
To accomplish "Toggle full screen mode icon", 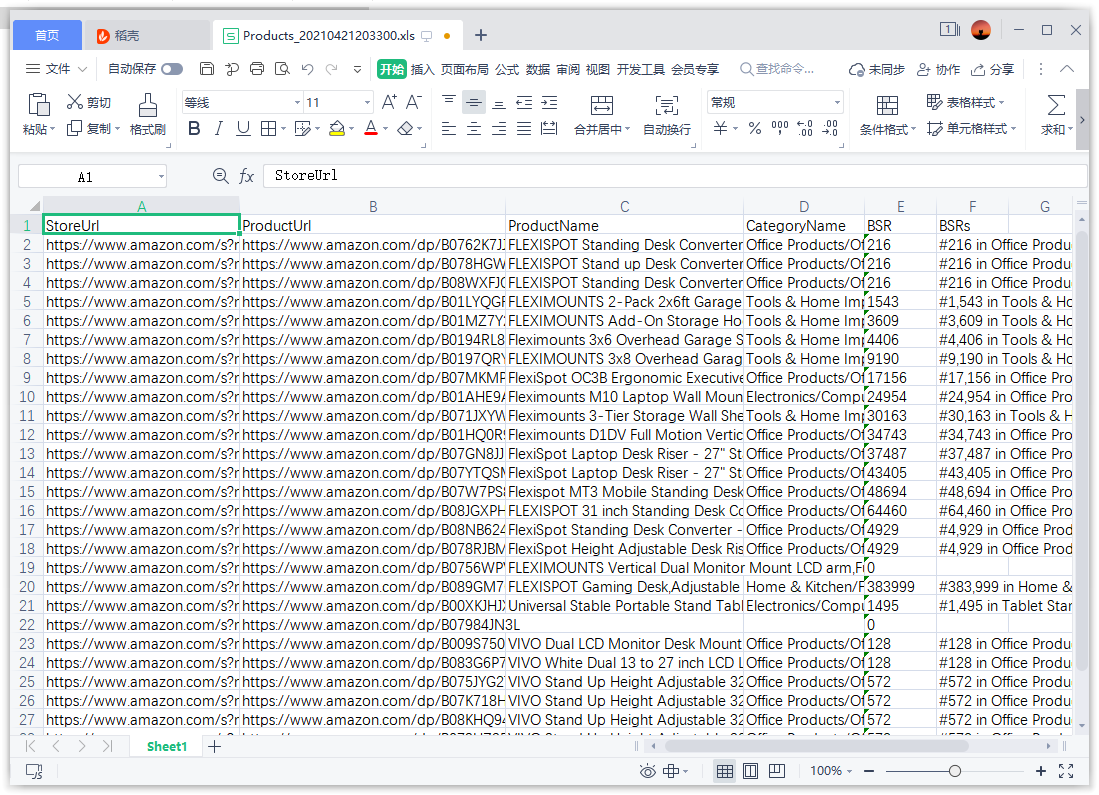I will [1066, 771].
